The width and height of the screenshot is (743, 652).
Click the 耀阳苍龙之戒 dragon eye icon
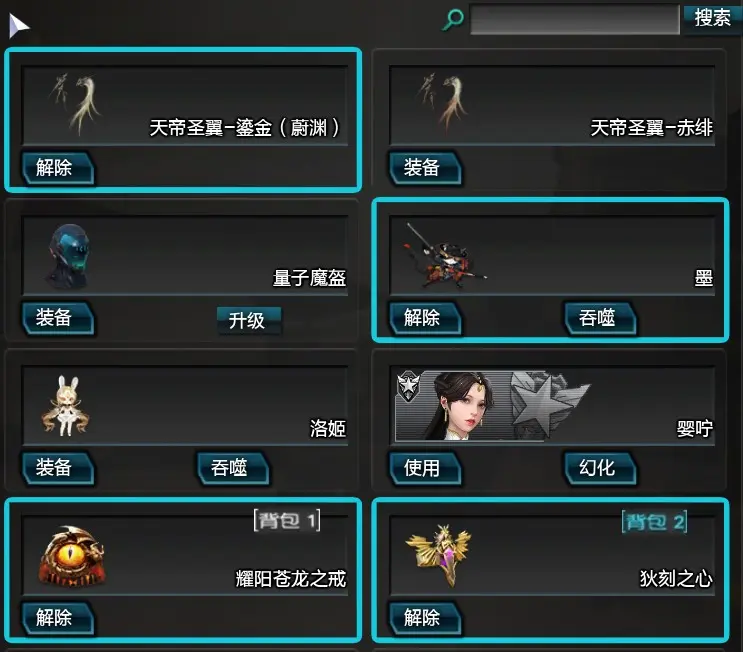pyautogui.click(x=72, y=555)
